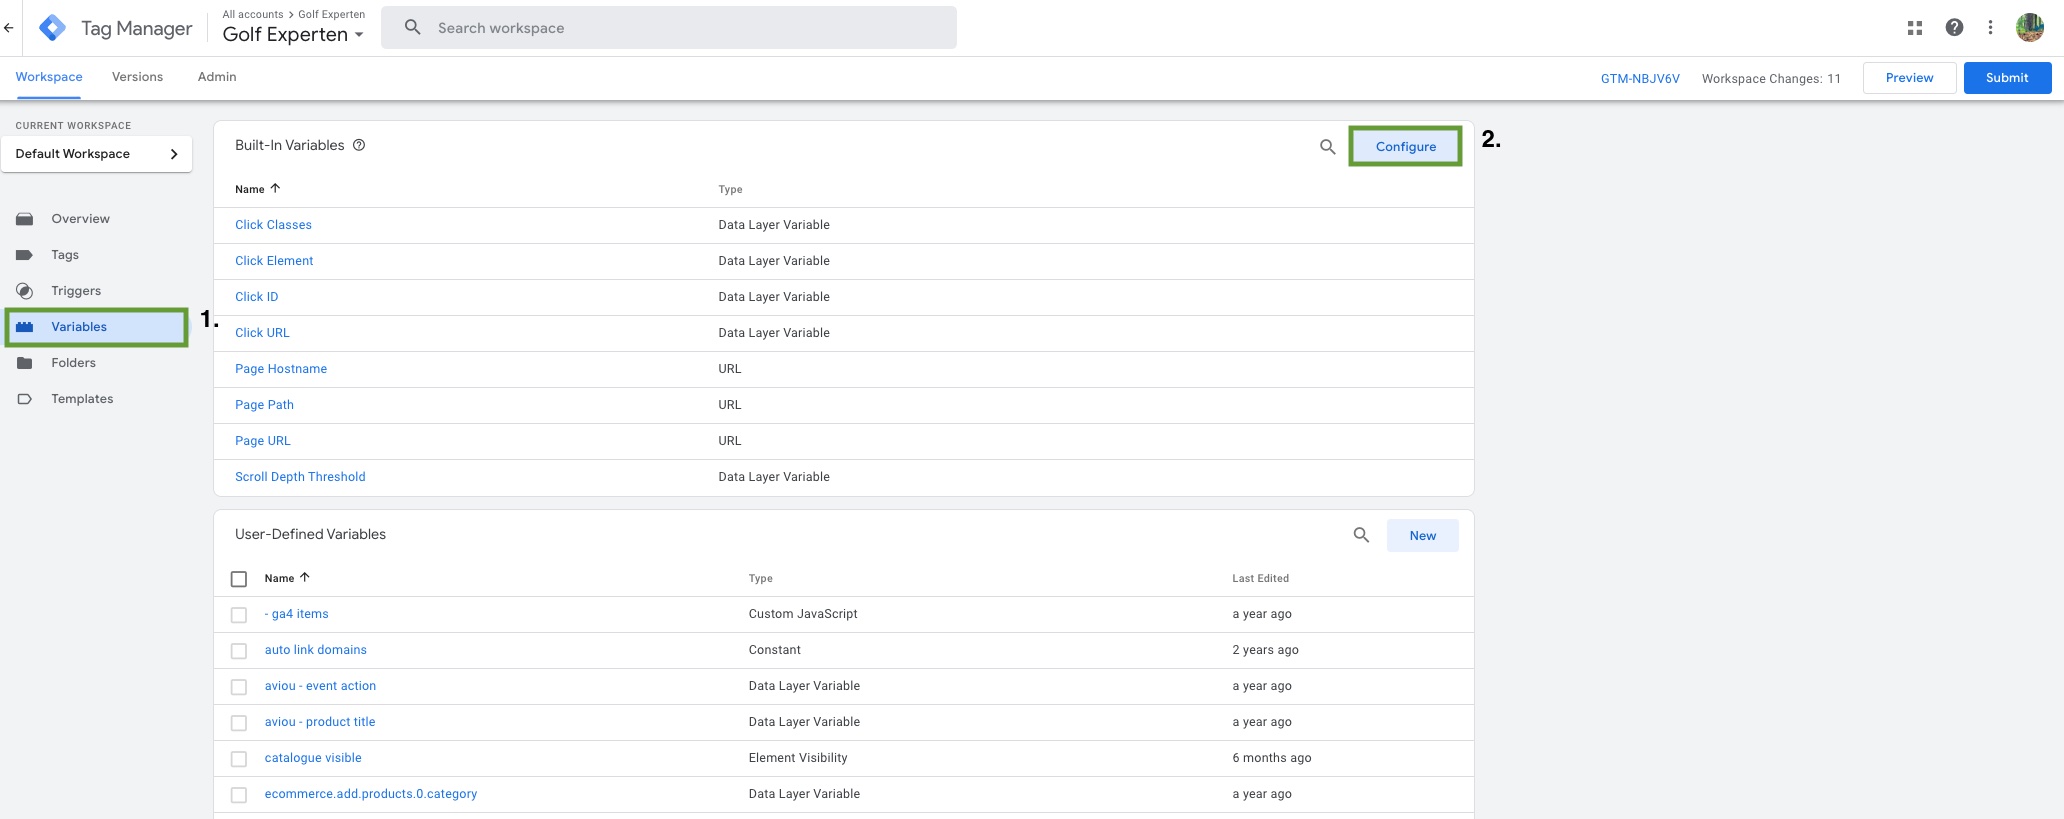Click the Templates sidebar icon

click(x=25, y=399)
